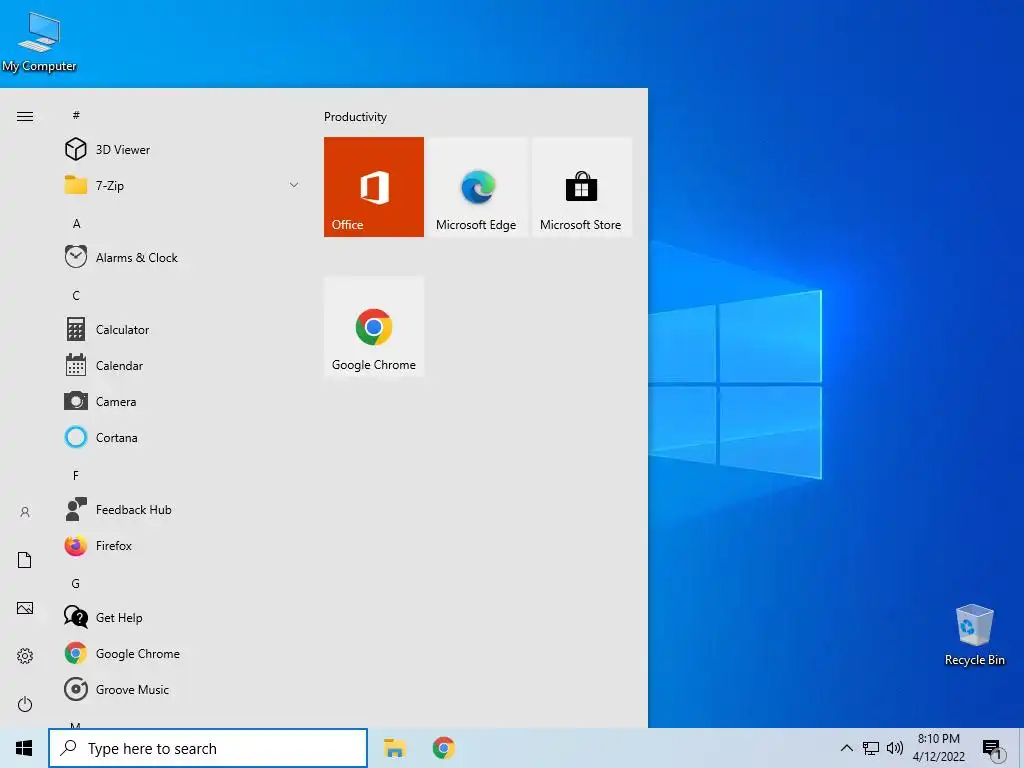Expand the 7-Zip folder chevron
This screenshot has height=768, width=1024.
[x=294, y=185]
